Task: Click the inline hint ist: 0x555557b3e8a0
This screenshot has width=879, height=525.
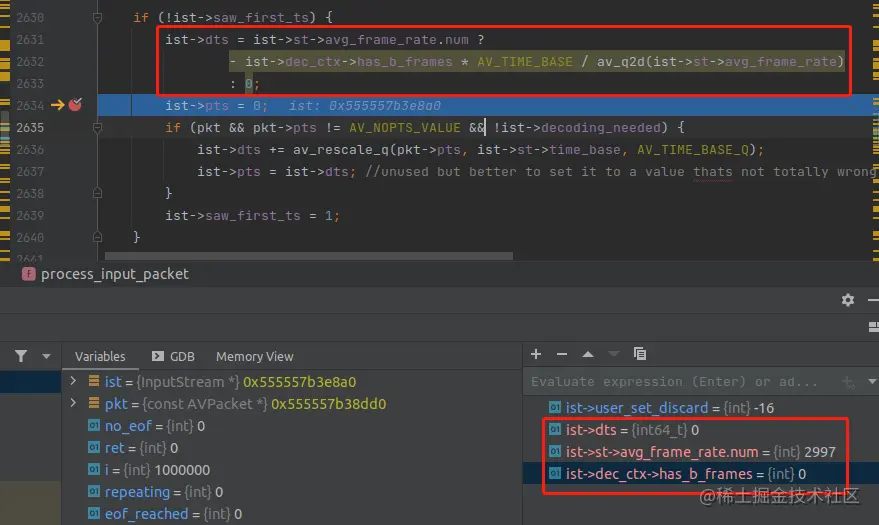Action: [x=365, y=105]
